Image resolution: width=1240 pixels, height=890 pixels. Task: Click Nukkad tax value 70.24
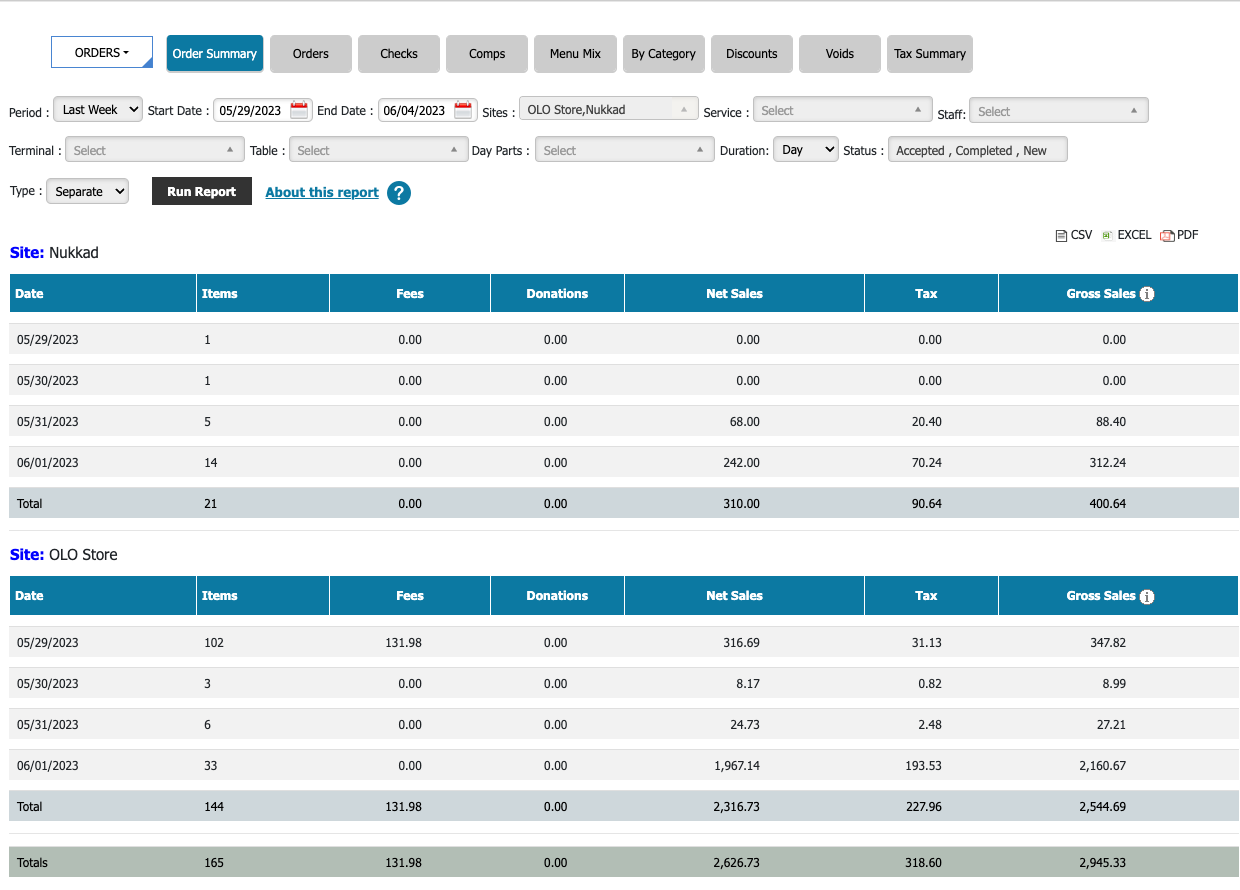point(926,463)
